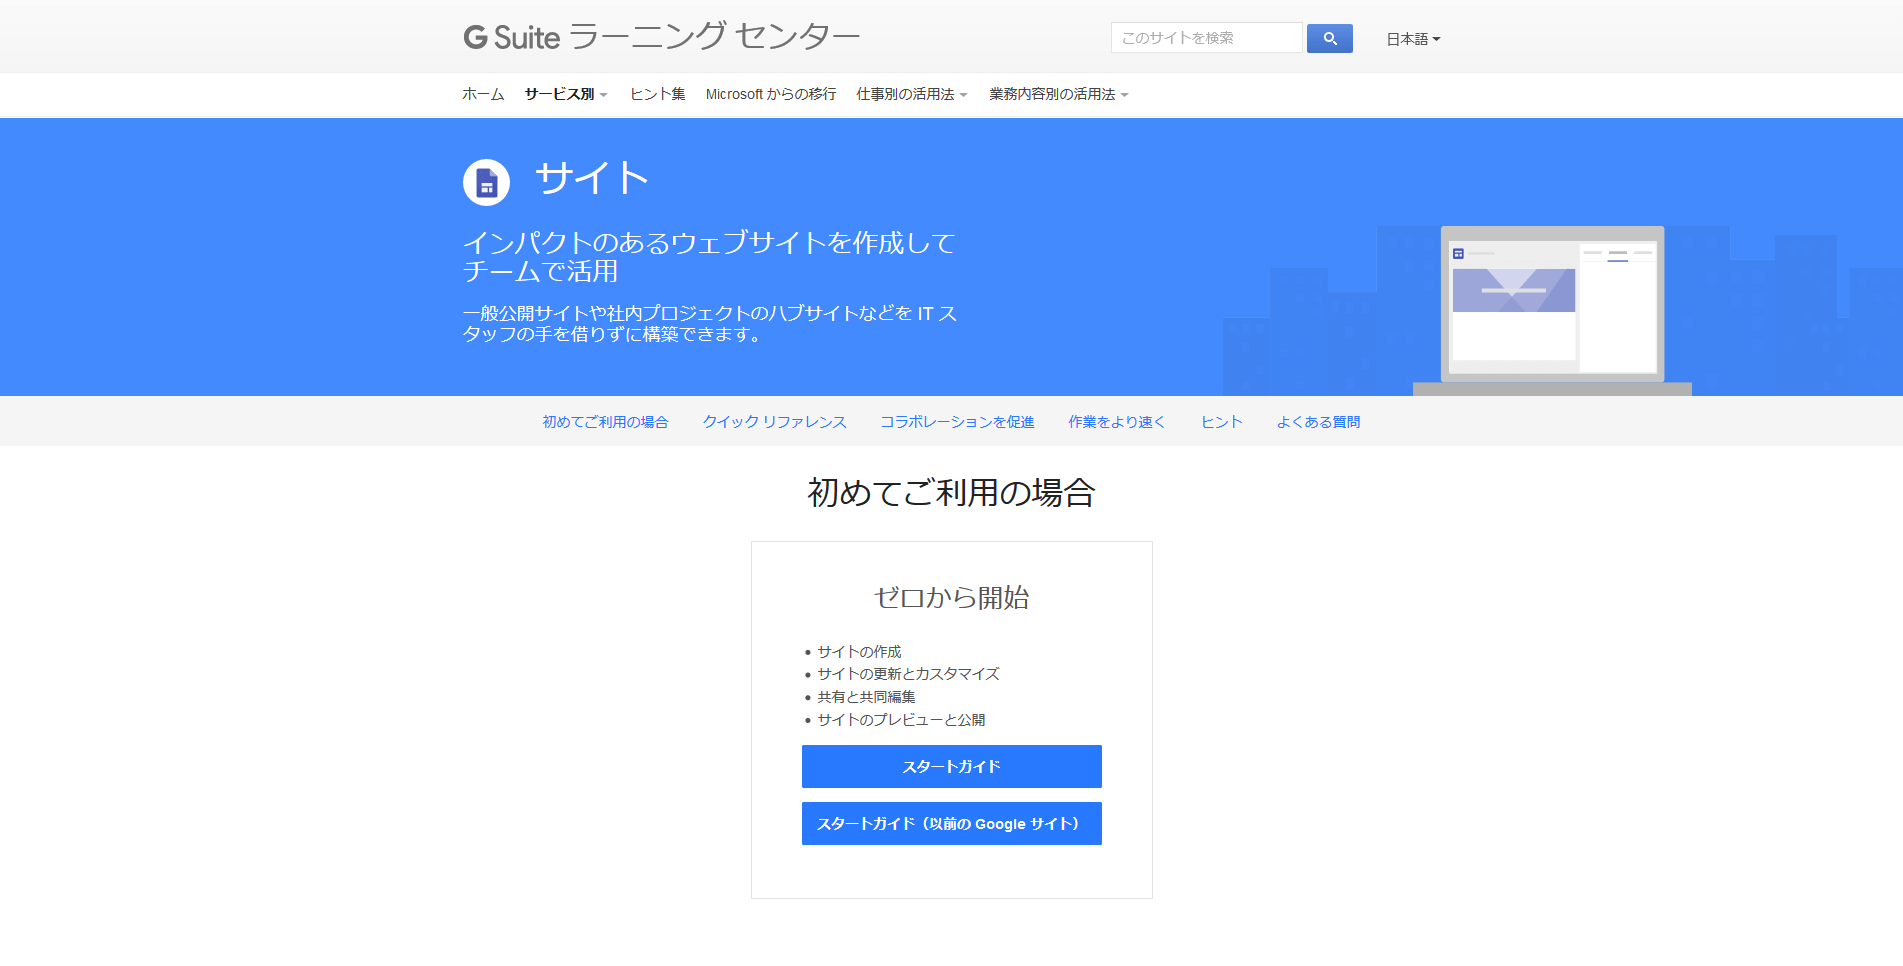Image resolution: width=1903 pixels, height=966 pixels.
Task: Click the blue search magnifier button
Action: [1329, 38]
